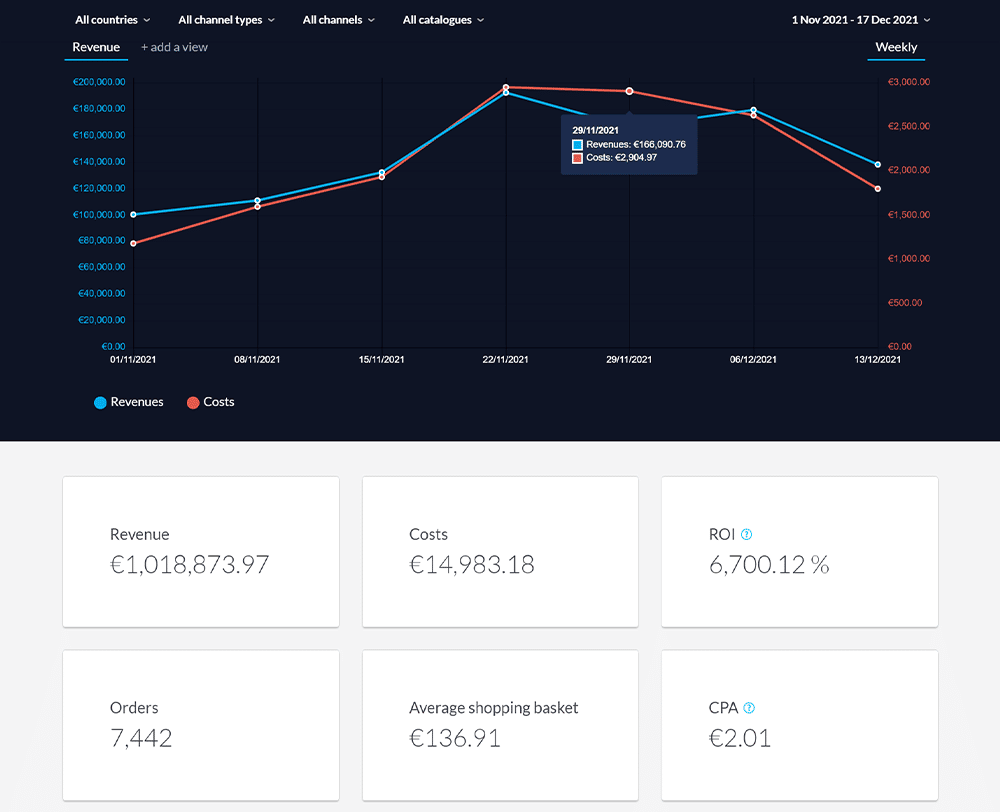Toggle the Costs series in the legend

tap(210, 402)
